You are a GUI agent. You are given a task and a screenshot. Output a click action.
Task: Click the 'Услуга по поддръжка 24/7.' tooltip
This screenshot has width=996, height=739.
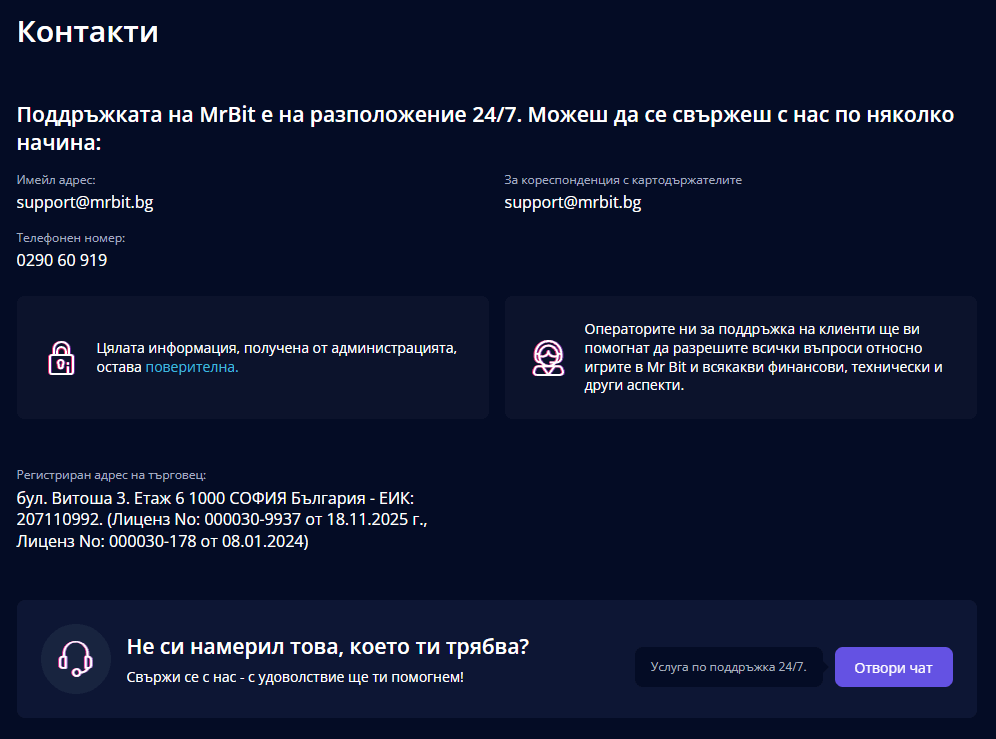click(x=729, y=667)
